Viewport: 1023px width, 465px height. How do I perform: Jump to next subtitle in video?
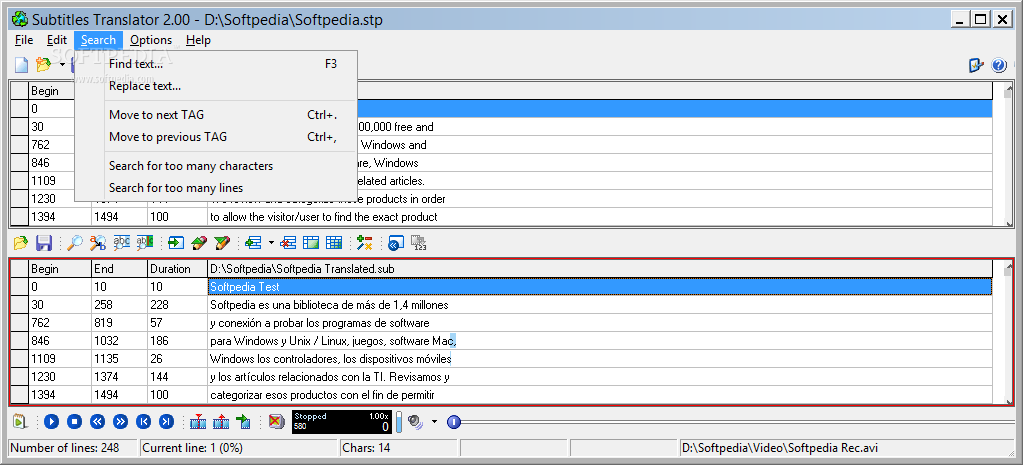pyautogui.click(x=166, y=422)
